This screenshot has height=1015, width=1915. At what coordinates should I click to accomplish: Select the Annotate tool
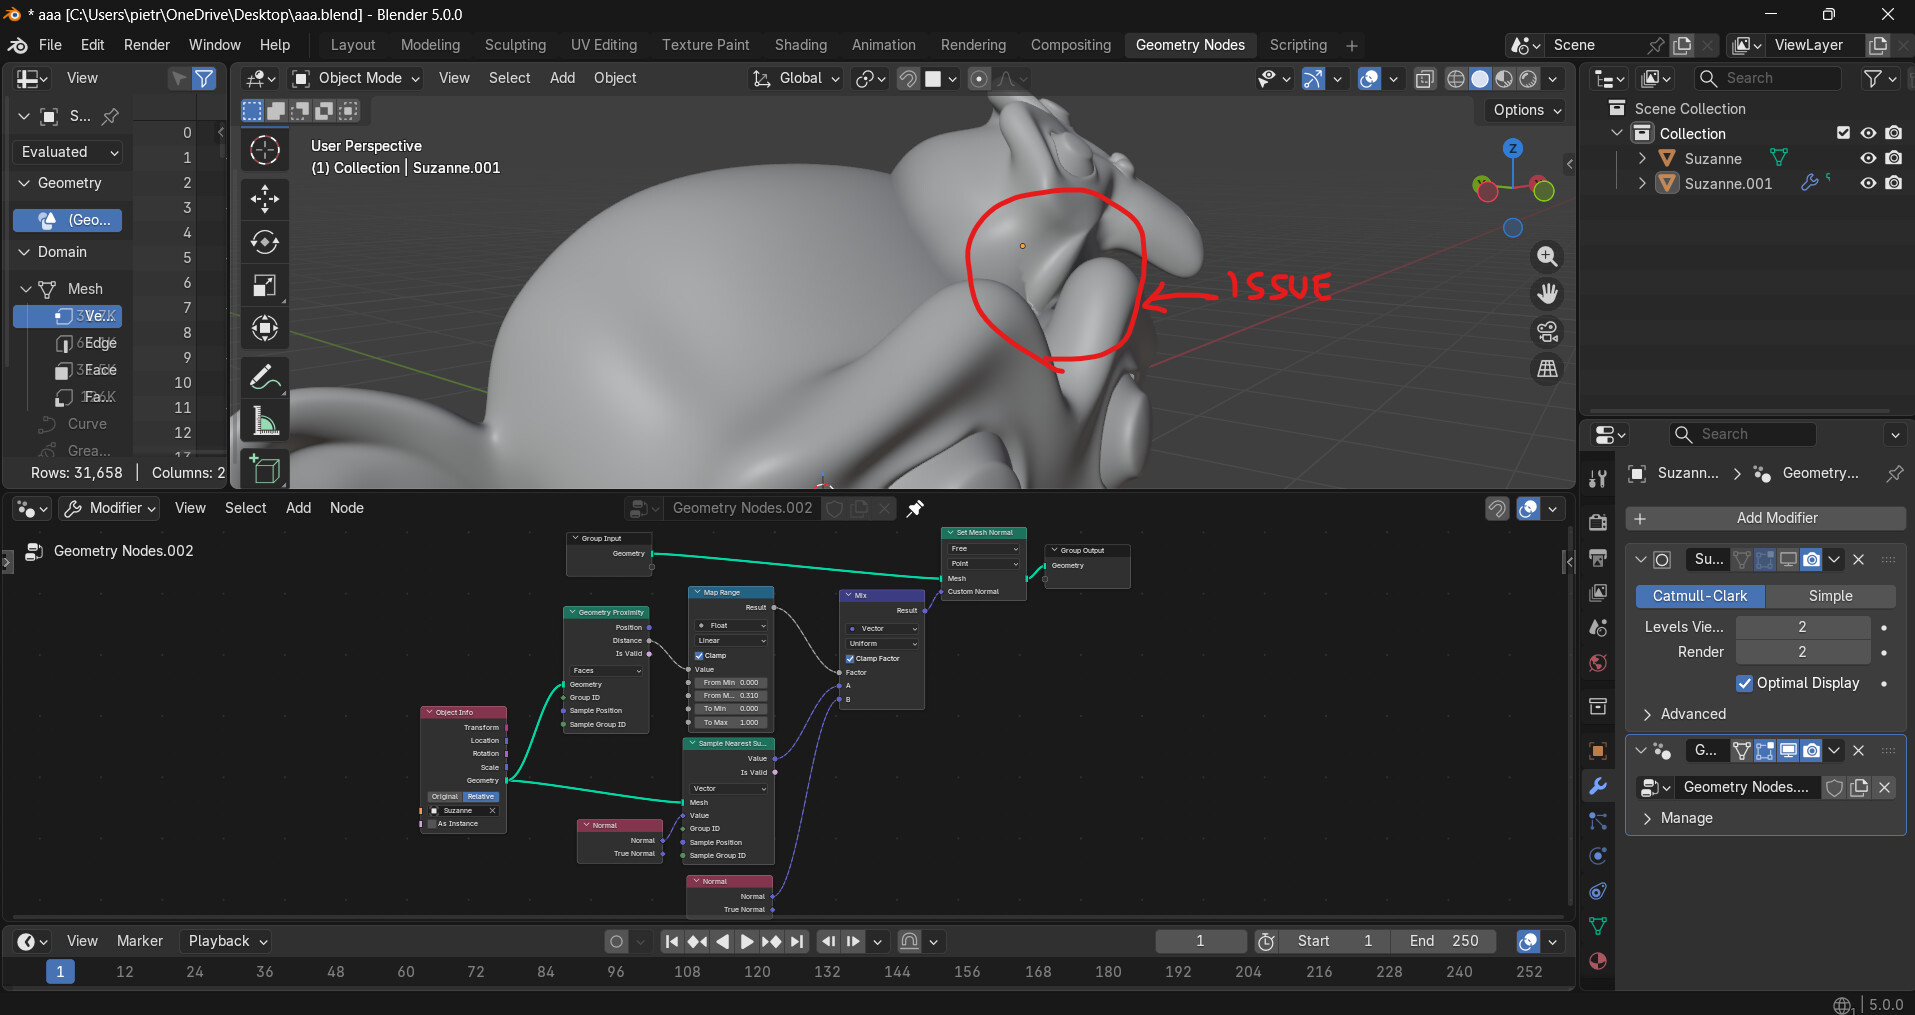tap(264, 378)
